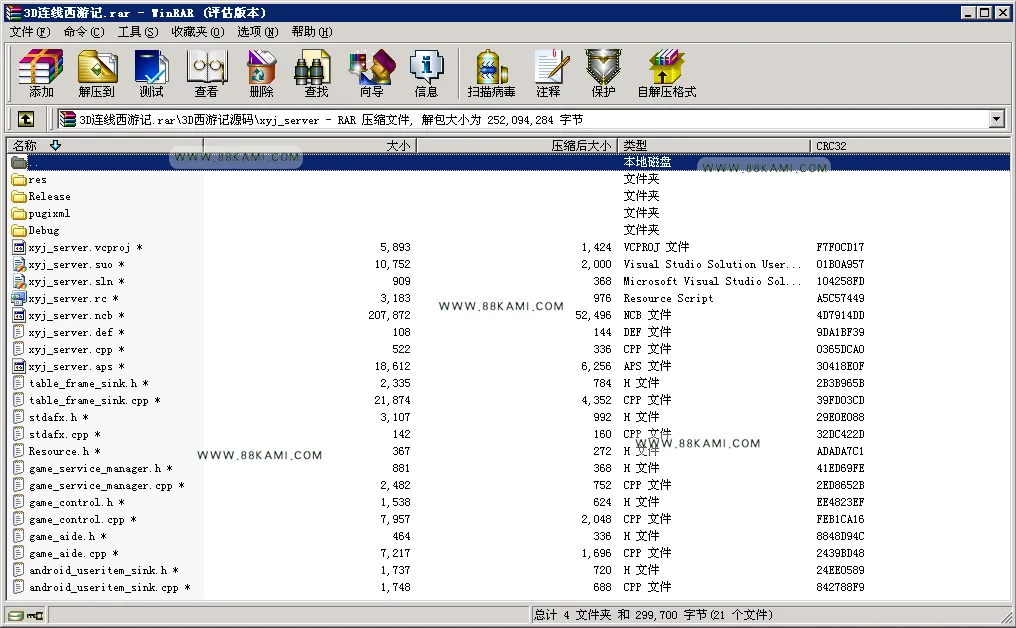Click the Delete (删除) toolbar icon
Viewport: 1016px width, 628px height.
(x=261, y=73)
